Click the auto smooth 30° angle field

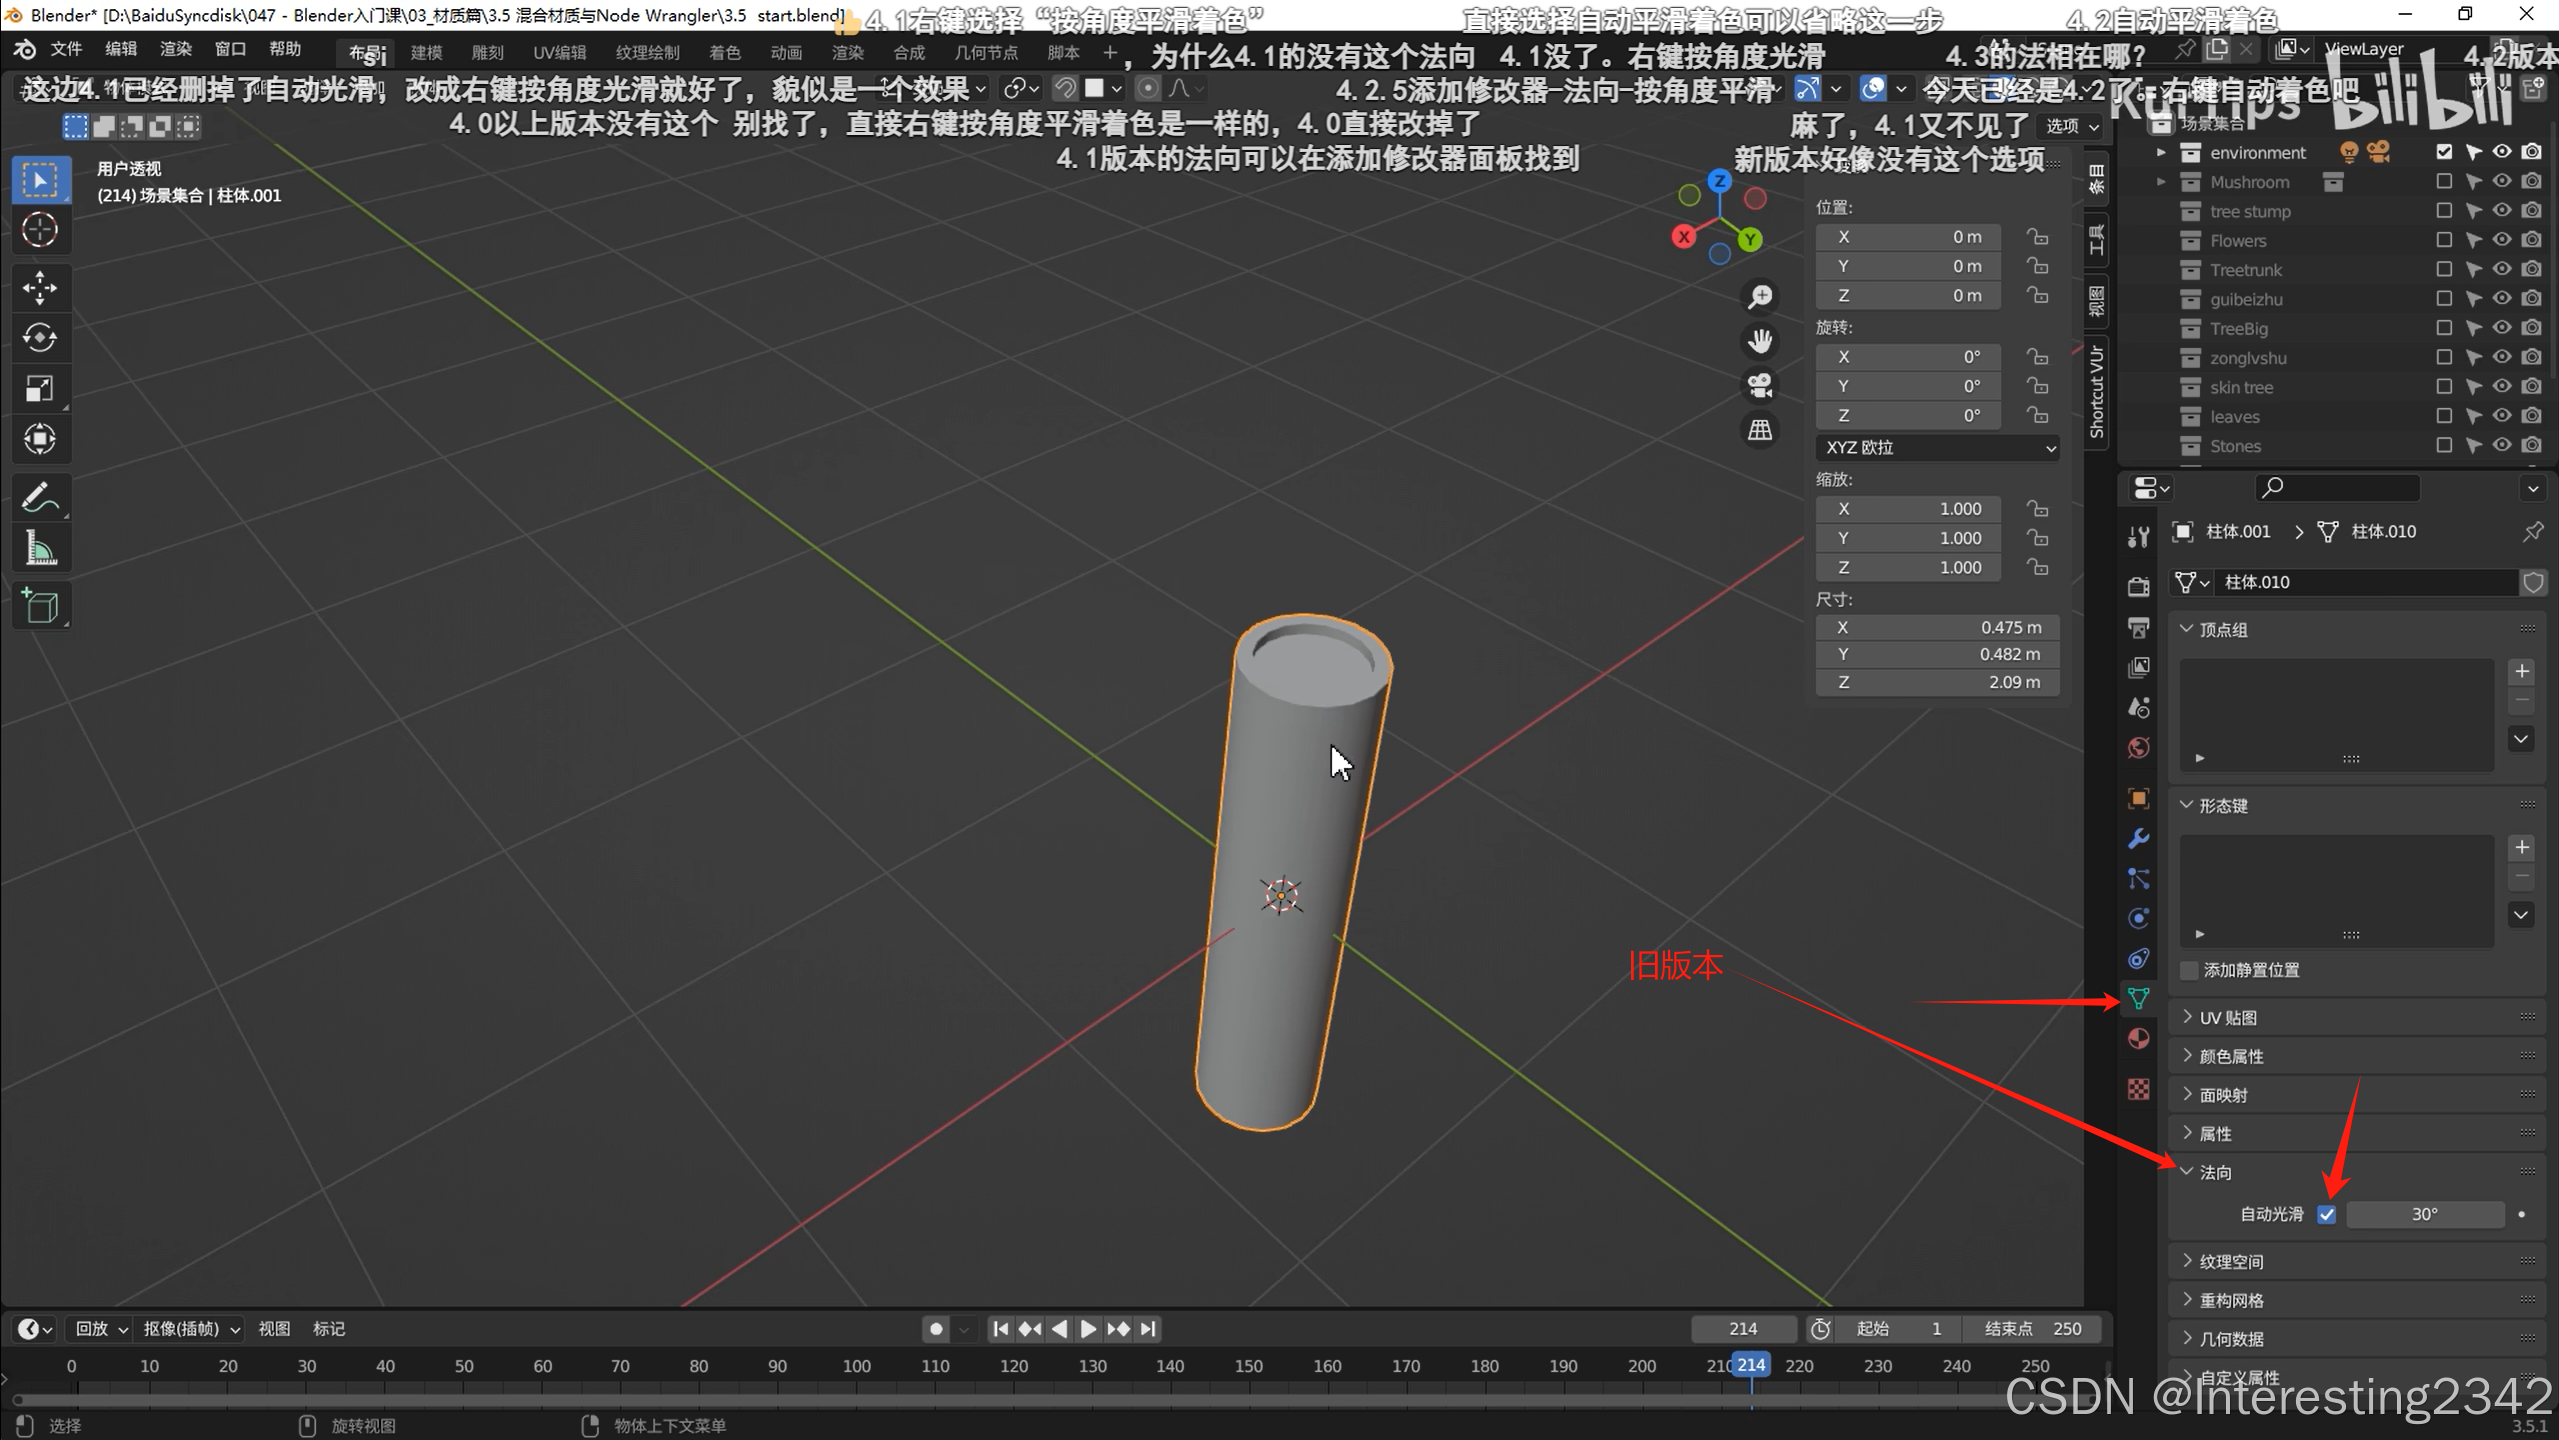pyautogui.click(x=2423, y=1214)
